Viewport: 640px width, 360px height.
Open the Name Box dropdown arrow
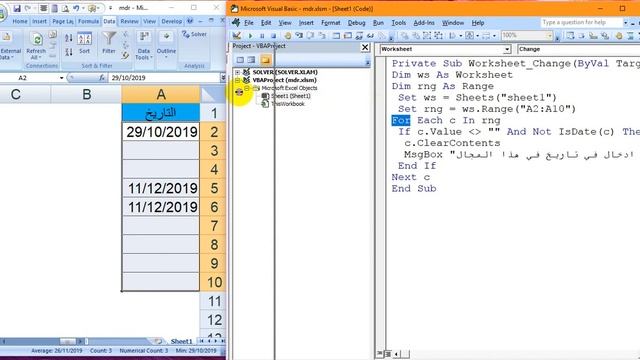coord(62,78)
